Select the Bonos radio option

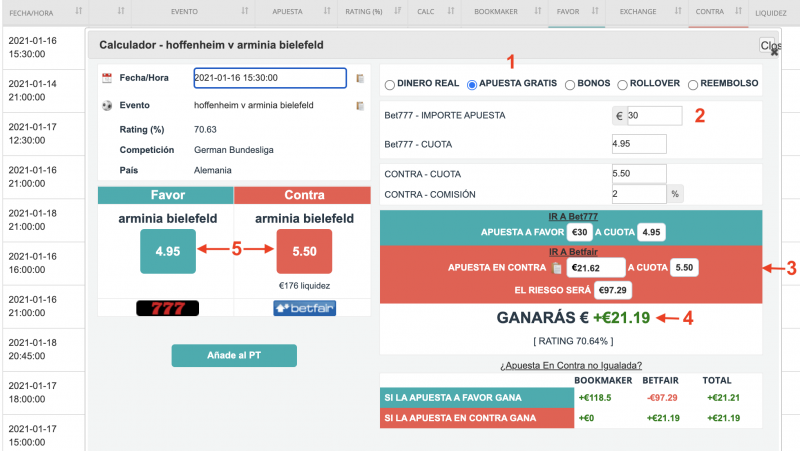(571, 85)
